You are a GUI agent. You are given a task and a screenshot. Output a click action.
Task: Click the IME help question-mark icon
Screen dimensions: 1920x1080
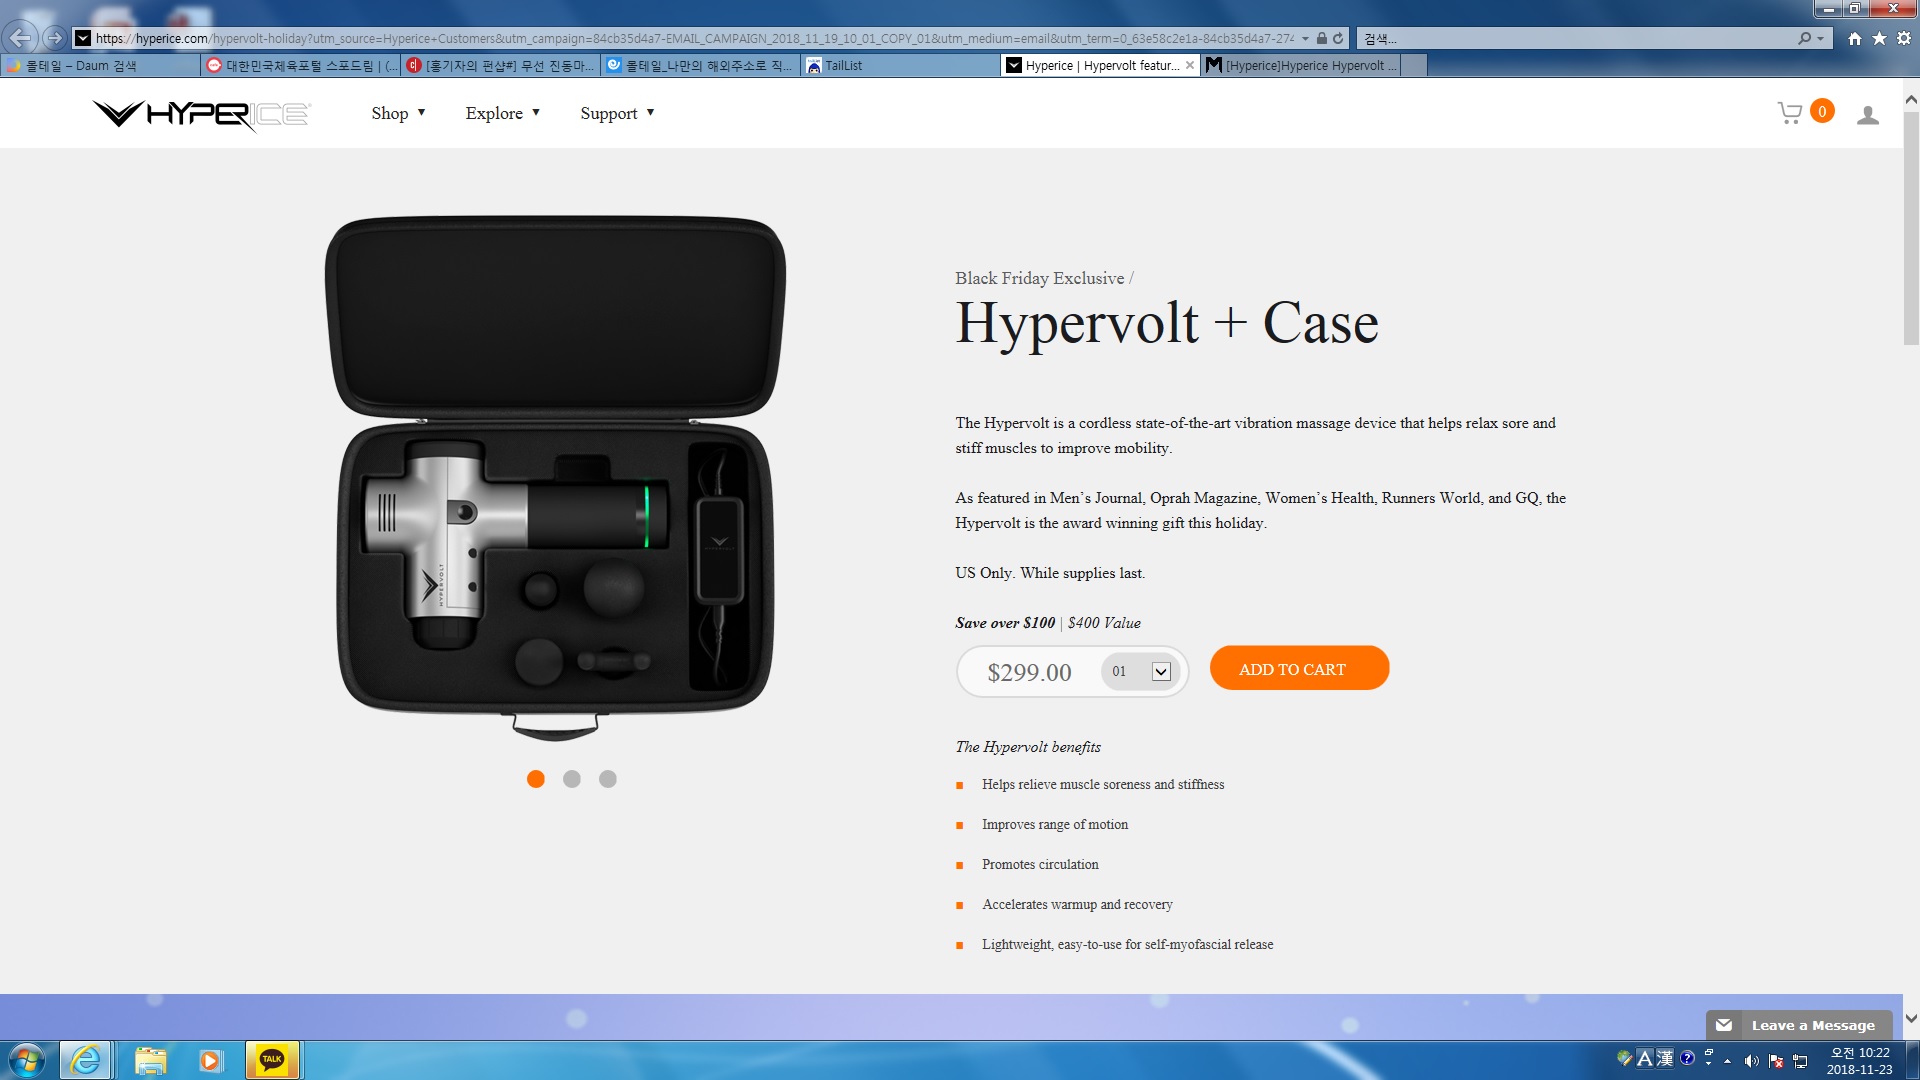pyautogui.click(x=1687, y=1058)
